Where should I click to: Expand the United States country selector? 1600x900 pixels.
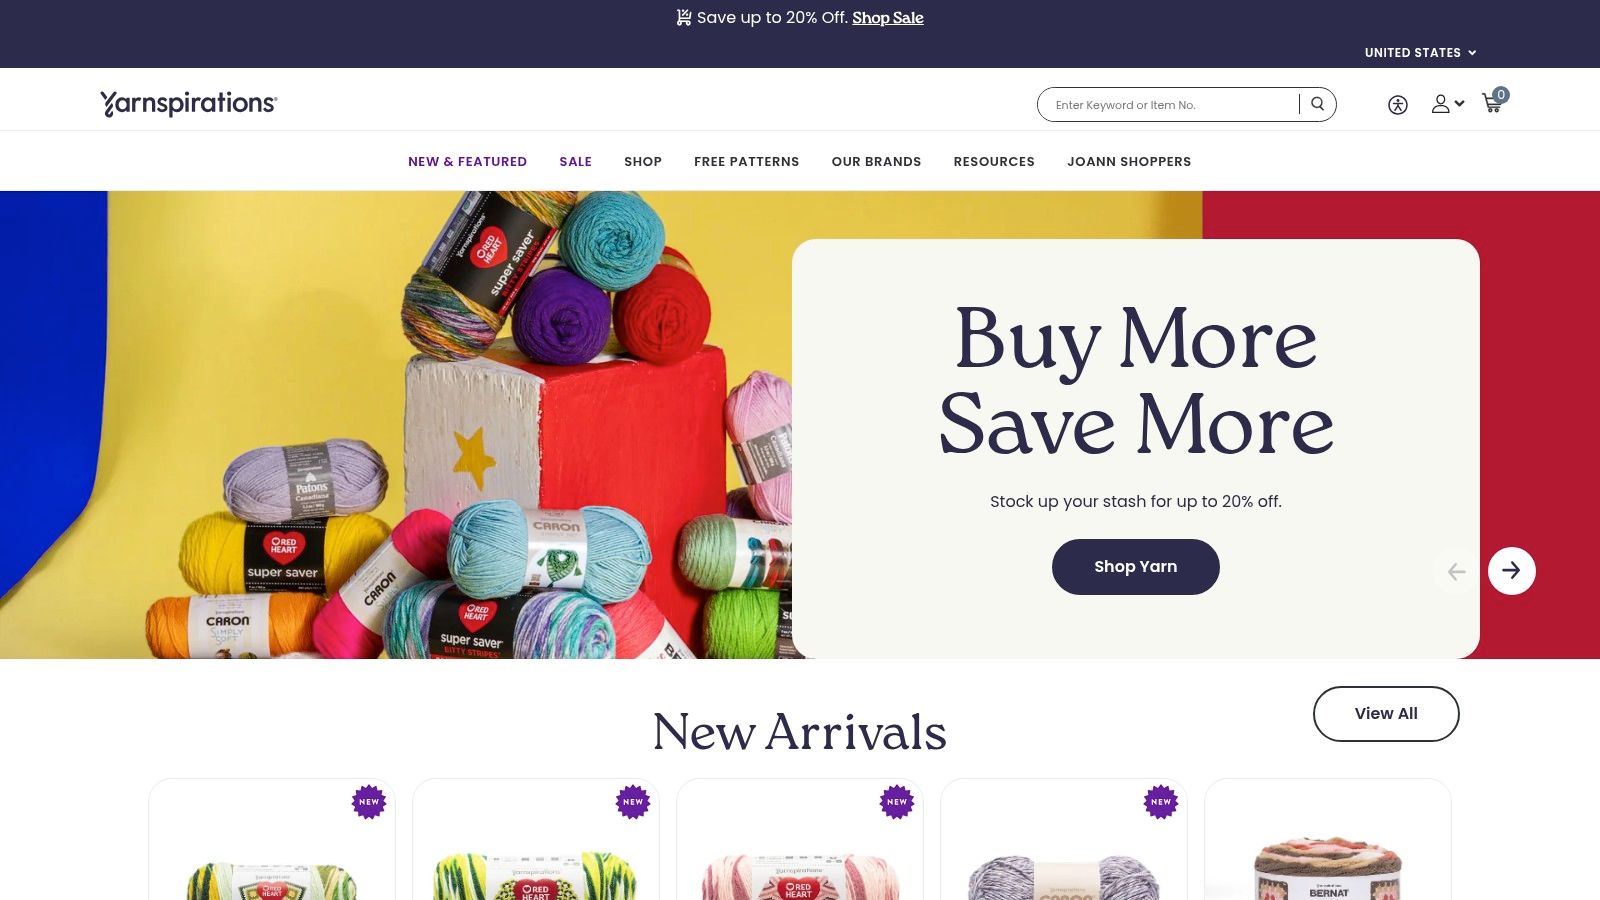[1420, 53]
